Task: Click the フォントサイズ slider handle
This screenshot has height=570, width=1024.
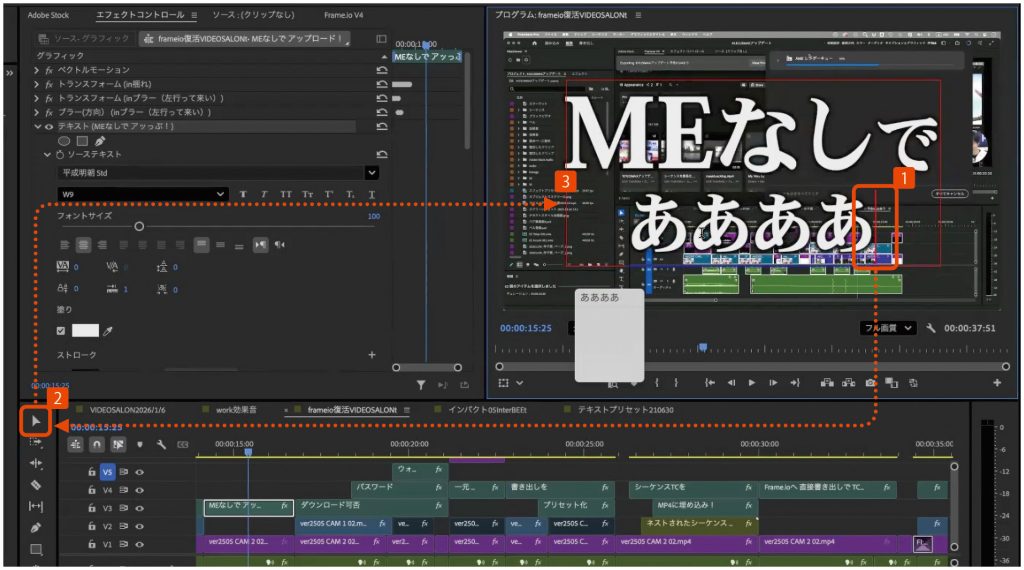Action: (139, 227)
